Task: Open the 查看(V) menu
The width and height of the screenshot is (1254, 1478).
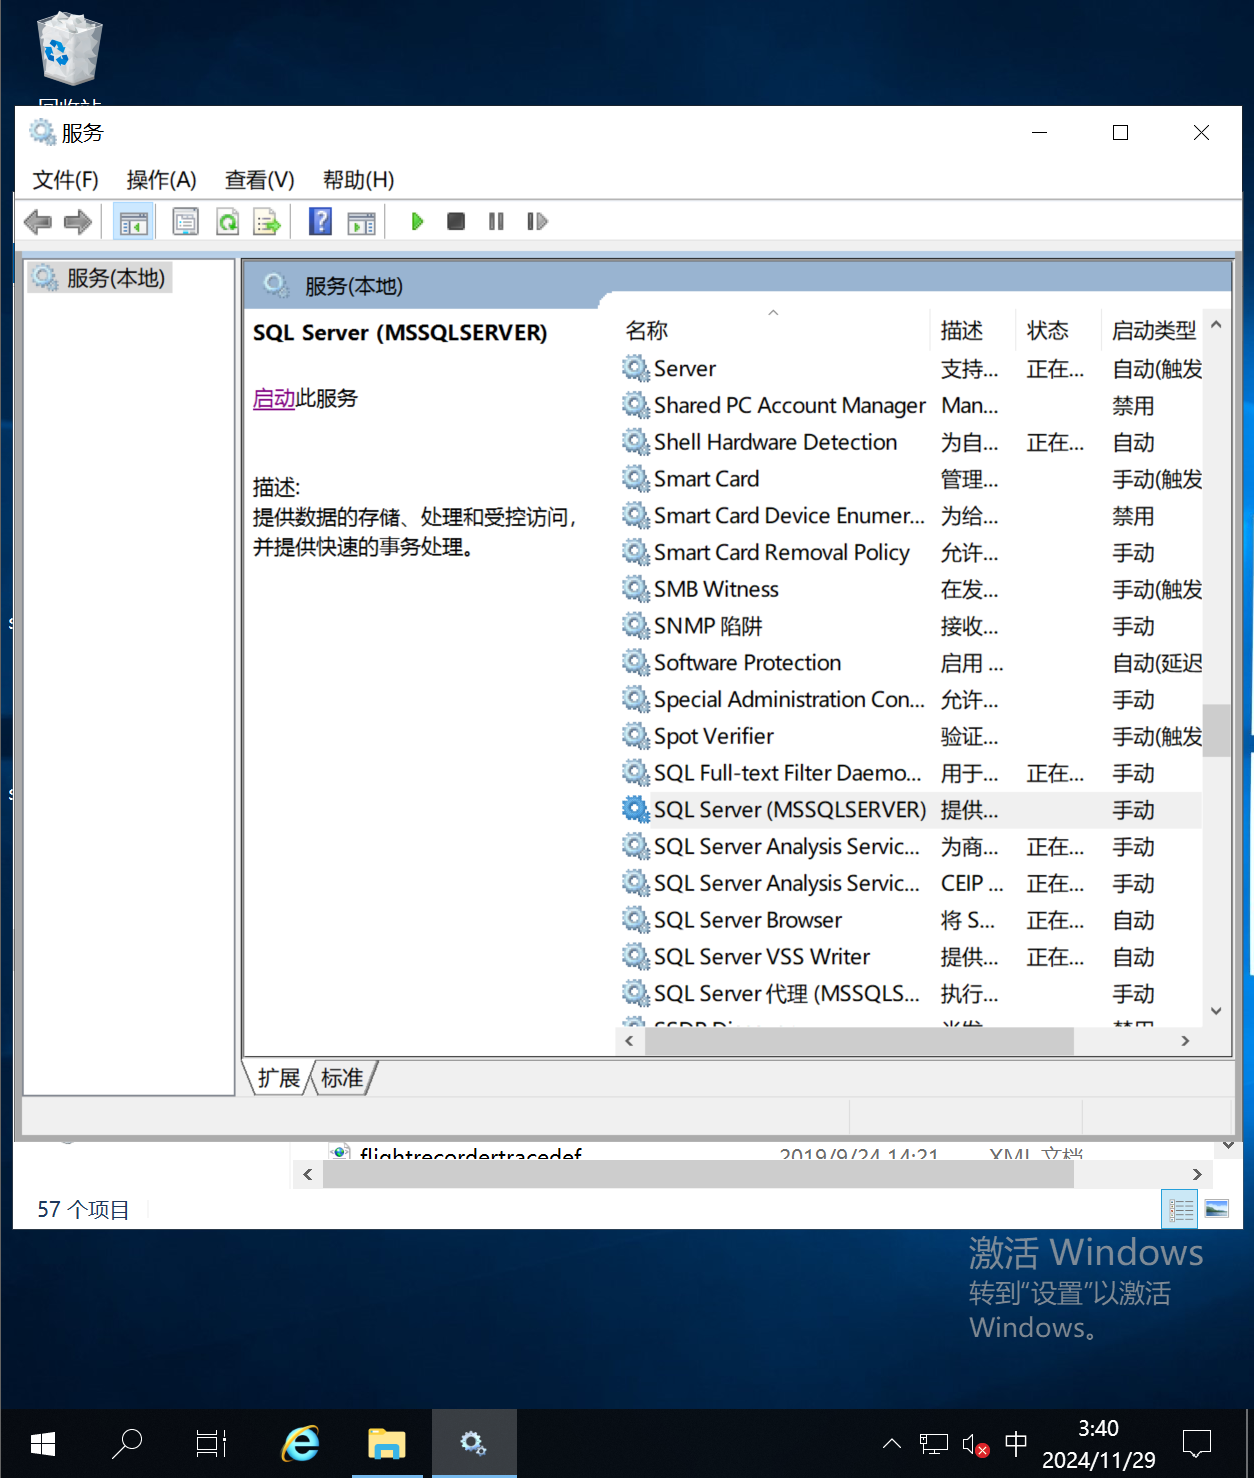Action: (x=260, y=180)
